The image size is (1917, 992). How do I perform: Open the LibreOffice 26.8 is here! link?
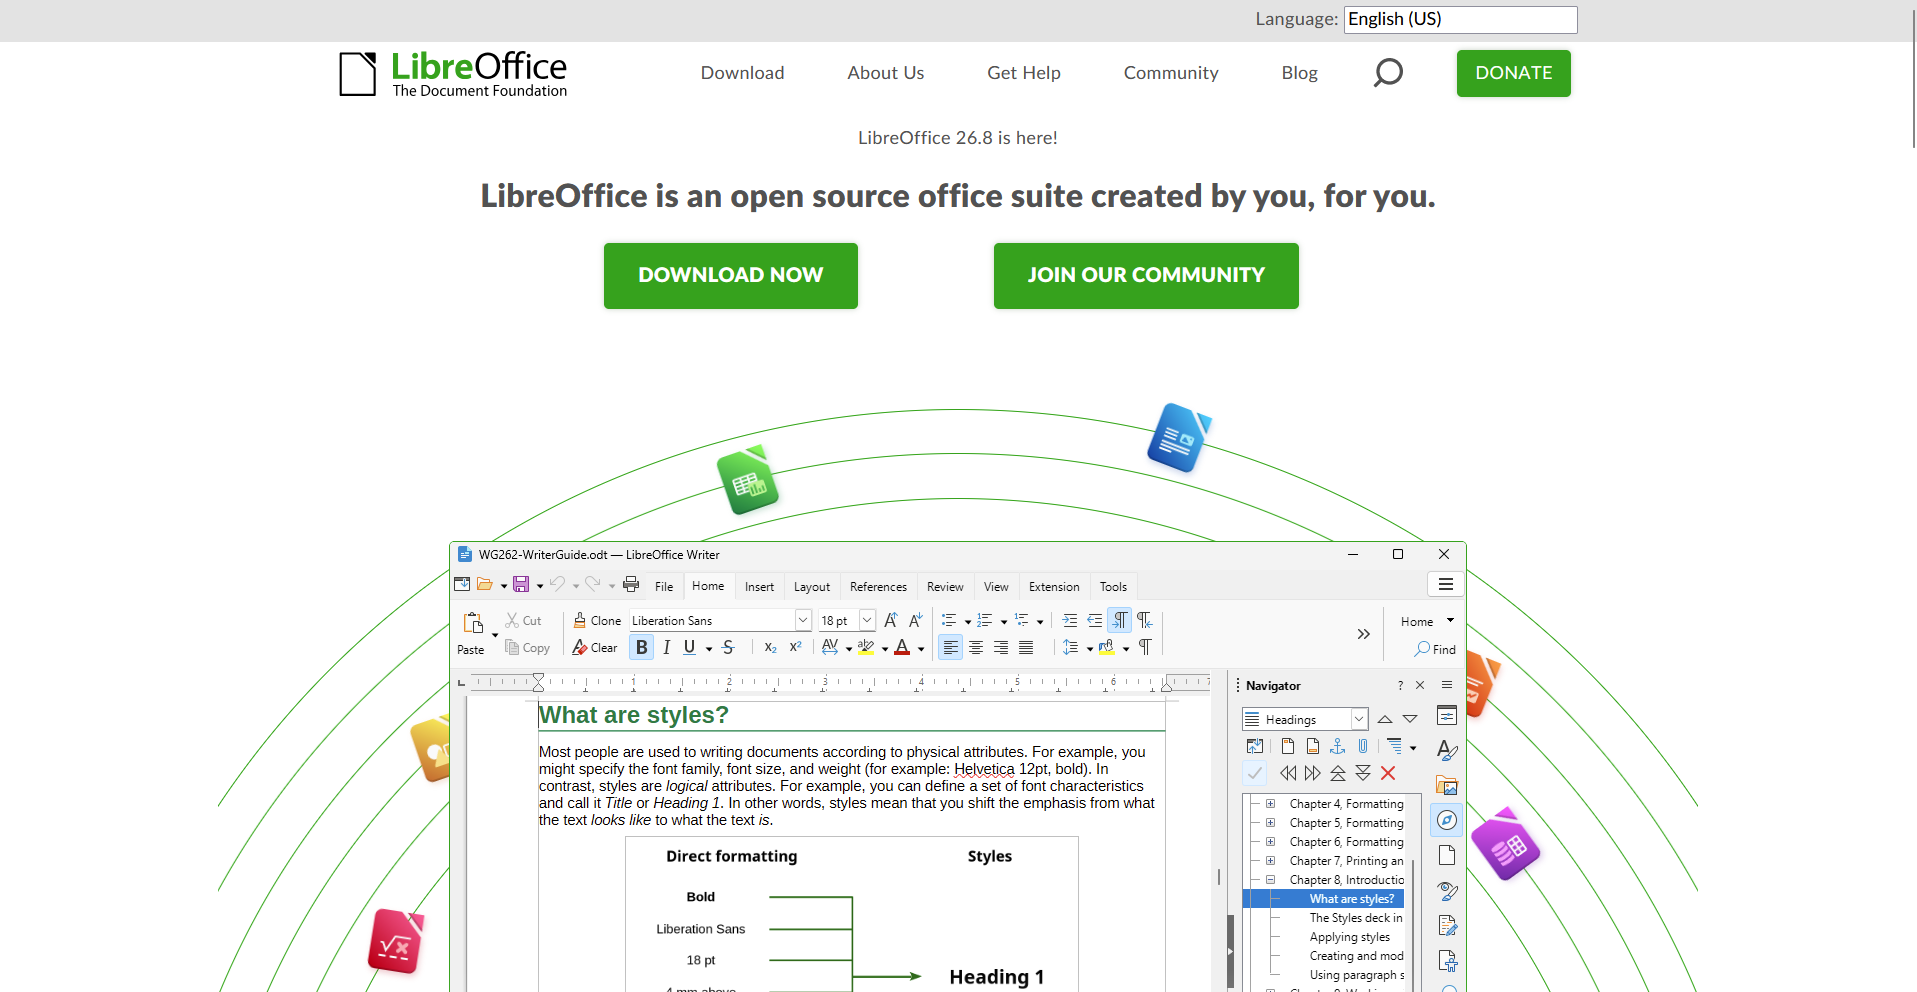(958, 138)
